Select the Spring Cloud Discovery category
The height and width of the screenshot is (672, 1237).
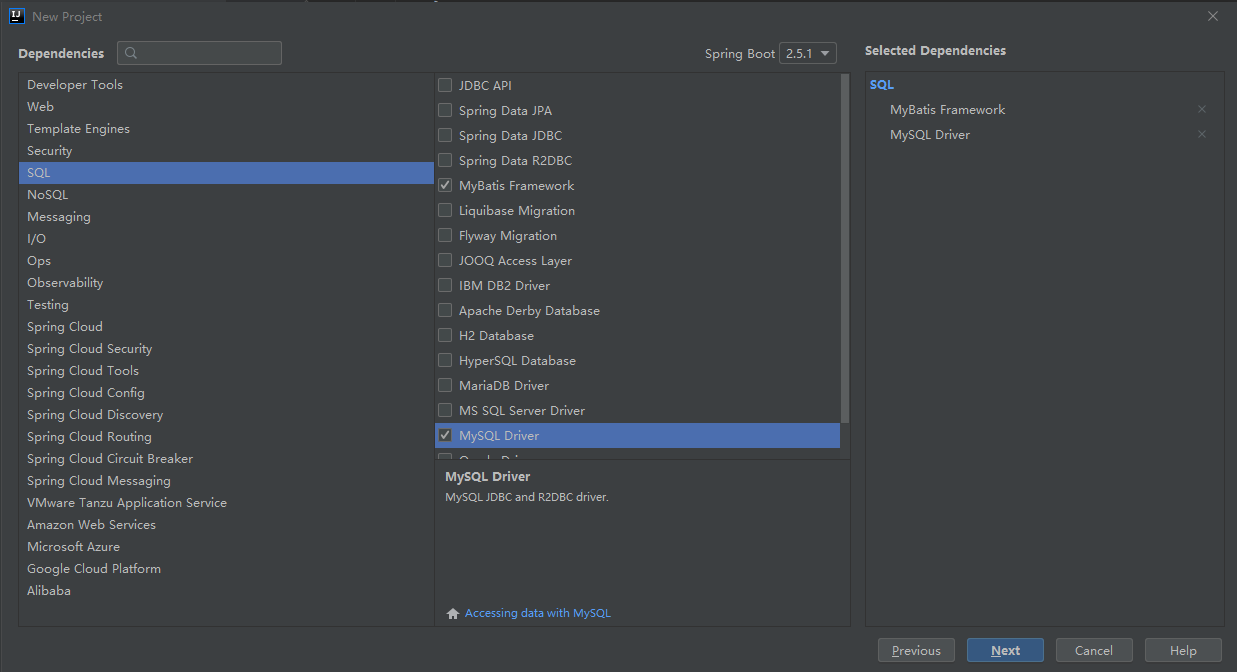pyautogui.click(x=226, y=415)
